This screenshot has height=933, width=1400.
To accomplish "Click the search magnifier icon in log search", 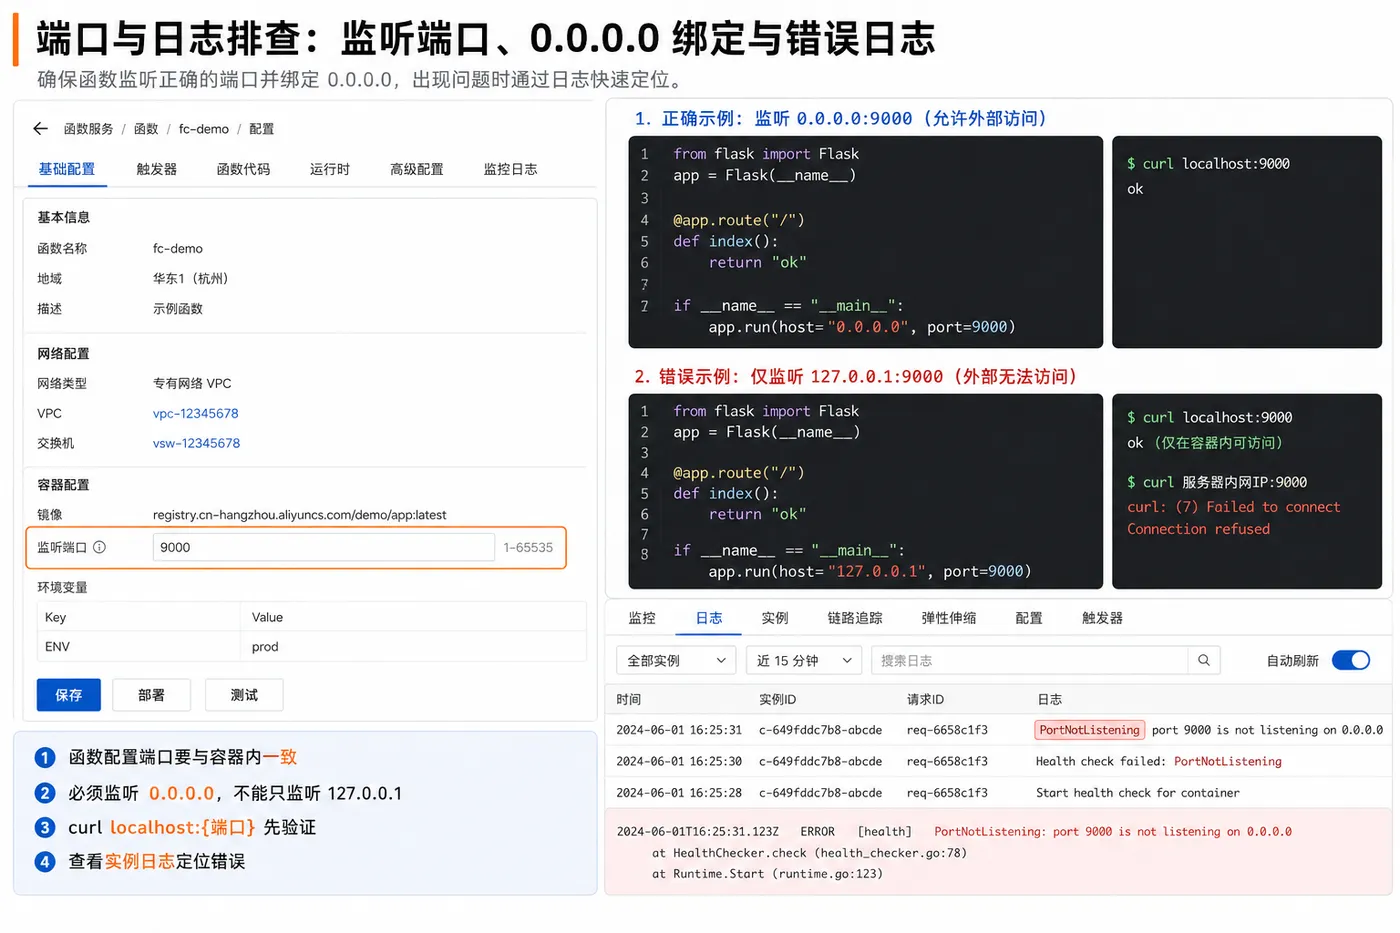I will point(1204,660).
